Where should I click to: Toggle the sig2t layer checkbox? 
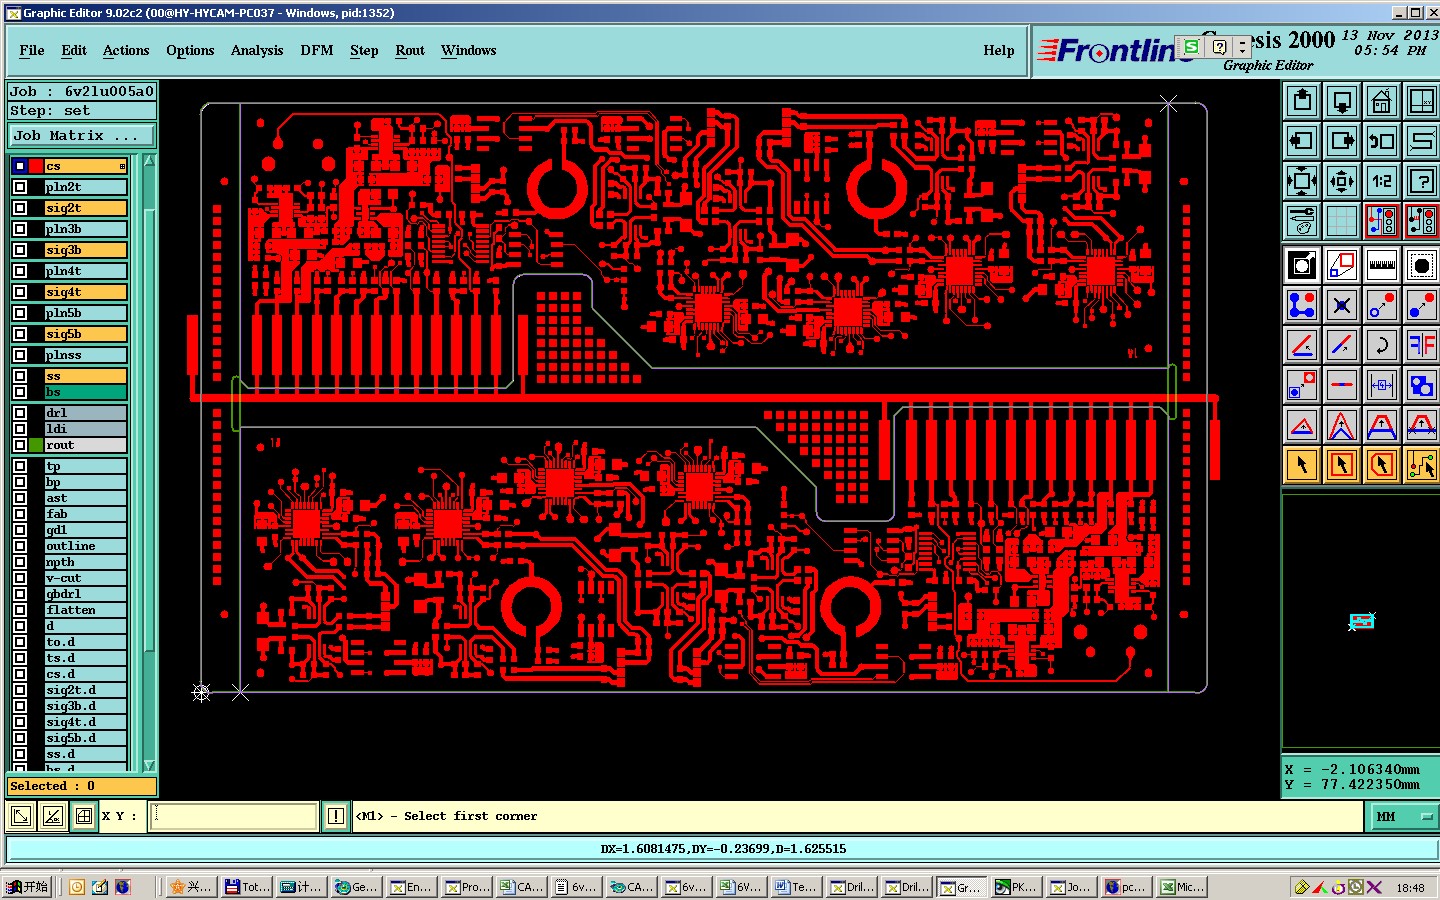(x=20, y=208)
